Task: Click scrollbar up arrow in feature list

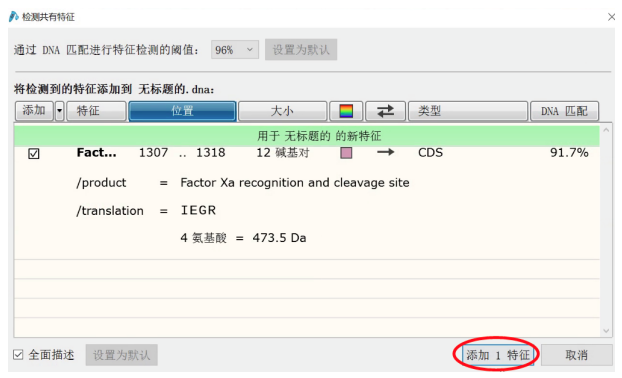Action: 606,130
